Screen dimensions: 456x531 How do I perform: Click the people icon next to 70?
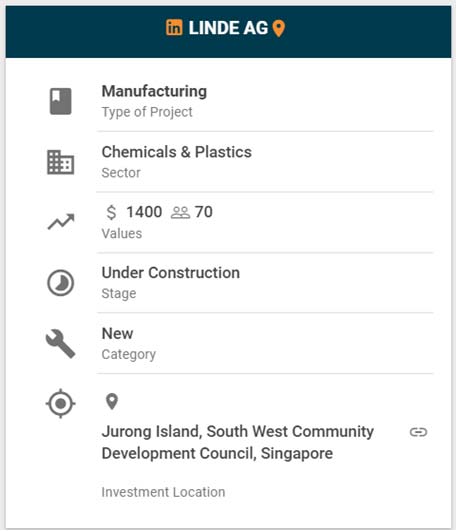(180, 213)
